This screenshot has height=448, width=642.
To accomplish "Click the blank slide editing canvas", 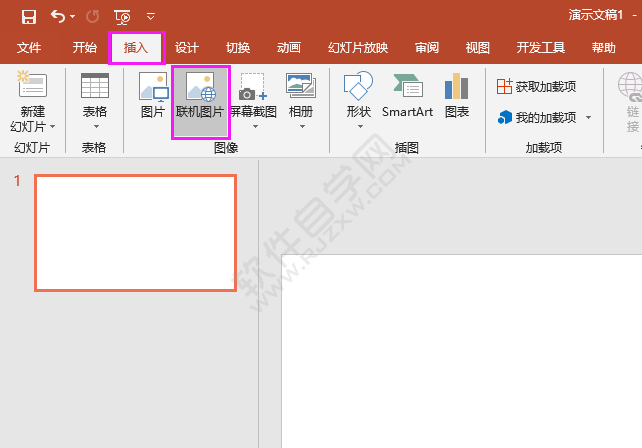I will [x=461, y=351].
